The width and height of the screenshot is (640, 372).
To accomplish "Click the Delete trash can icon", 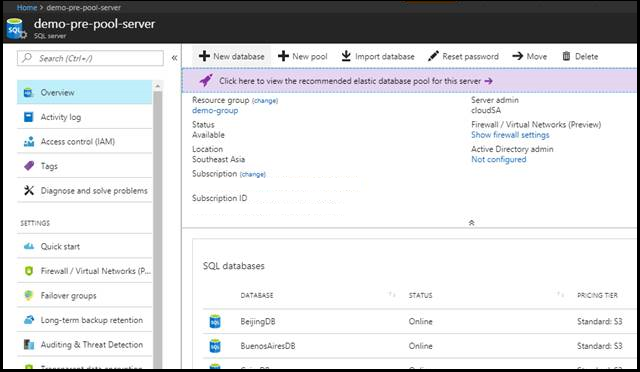I will (x=566, y=56).
